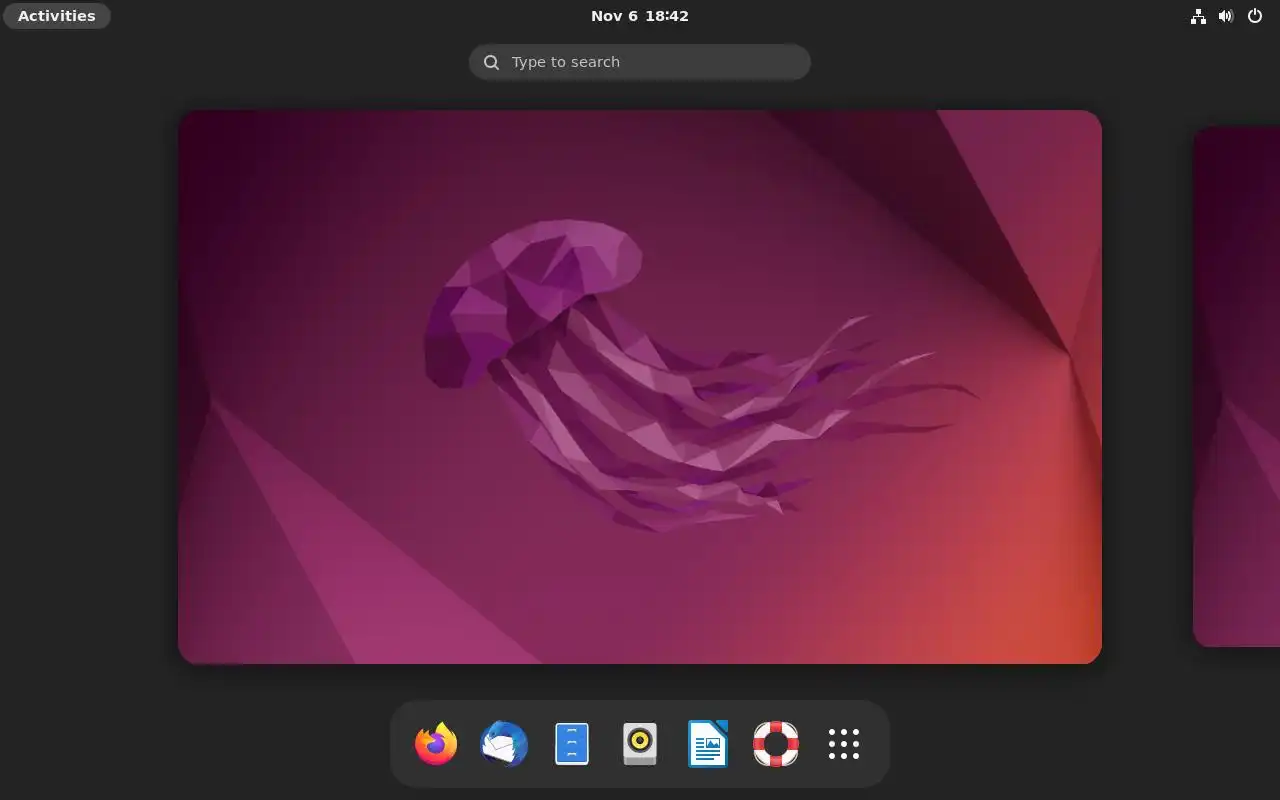The image size is (1280, 800).
Task: Open the Help lifebuoy icon in dock
Action: point(776,744)
